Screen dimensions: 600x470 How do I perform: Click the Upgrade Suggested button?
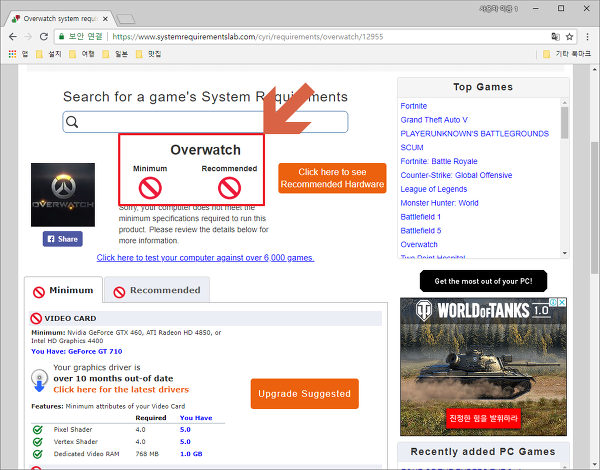pyautogui.click(x=305, y=393)
